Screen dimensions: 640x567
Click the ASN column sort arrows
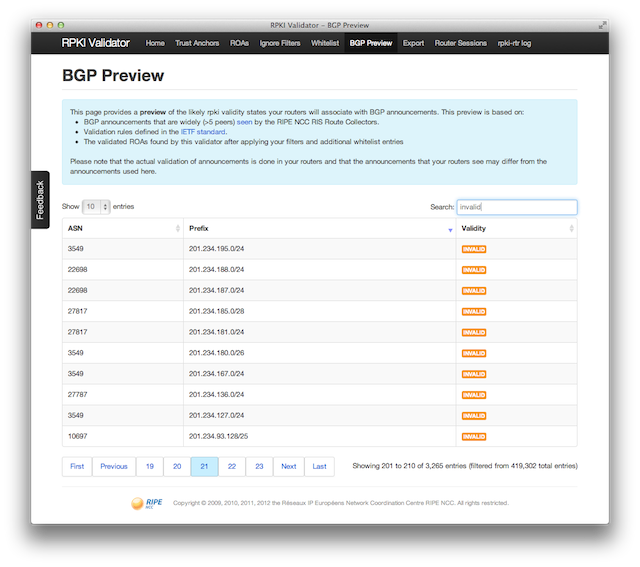177,229
